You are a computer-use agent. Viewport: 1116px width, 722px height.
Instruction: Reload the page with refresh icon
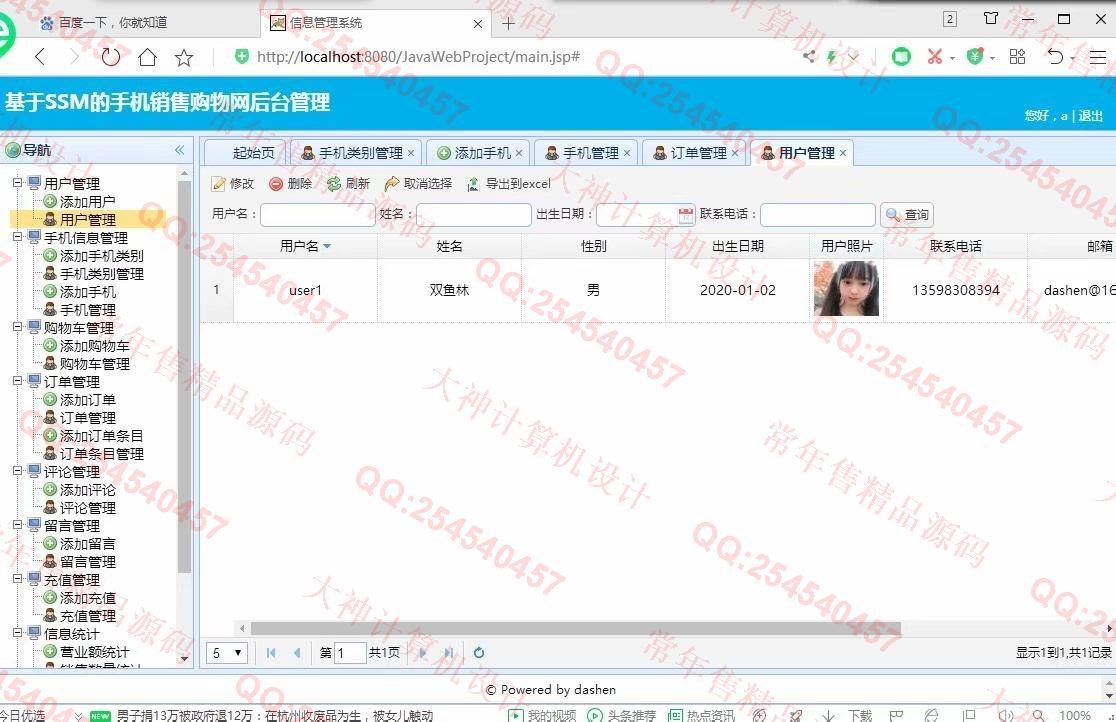click(110, 57)
